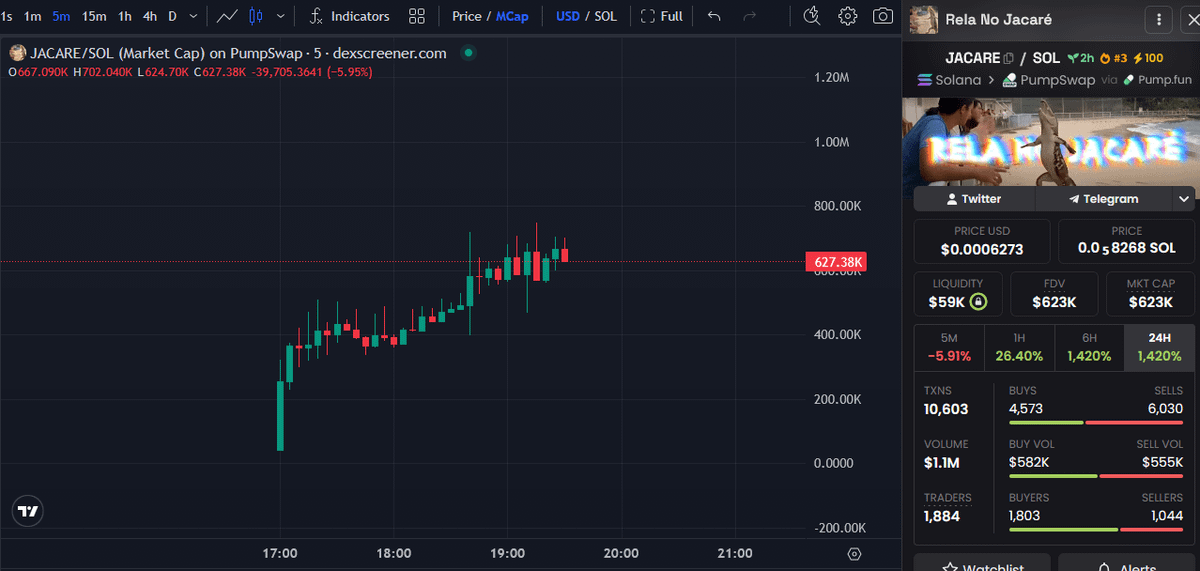Select the 5m timeframe
The width and height of the screenshot is (1200, 571).
pyautogui.click(x=62, y=16)
